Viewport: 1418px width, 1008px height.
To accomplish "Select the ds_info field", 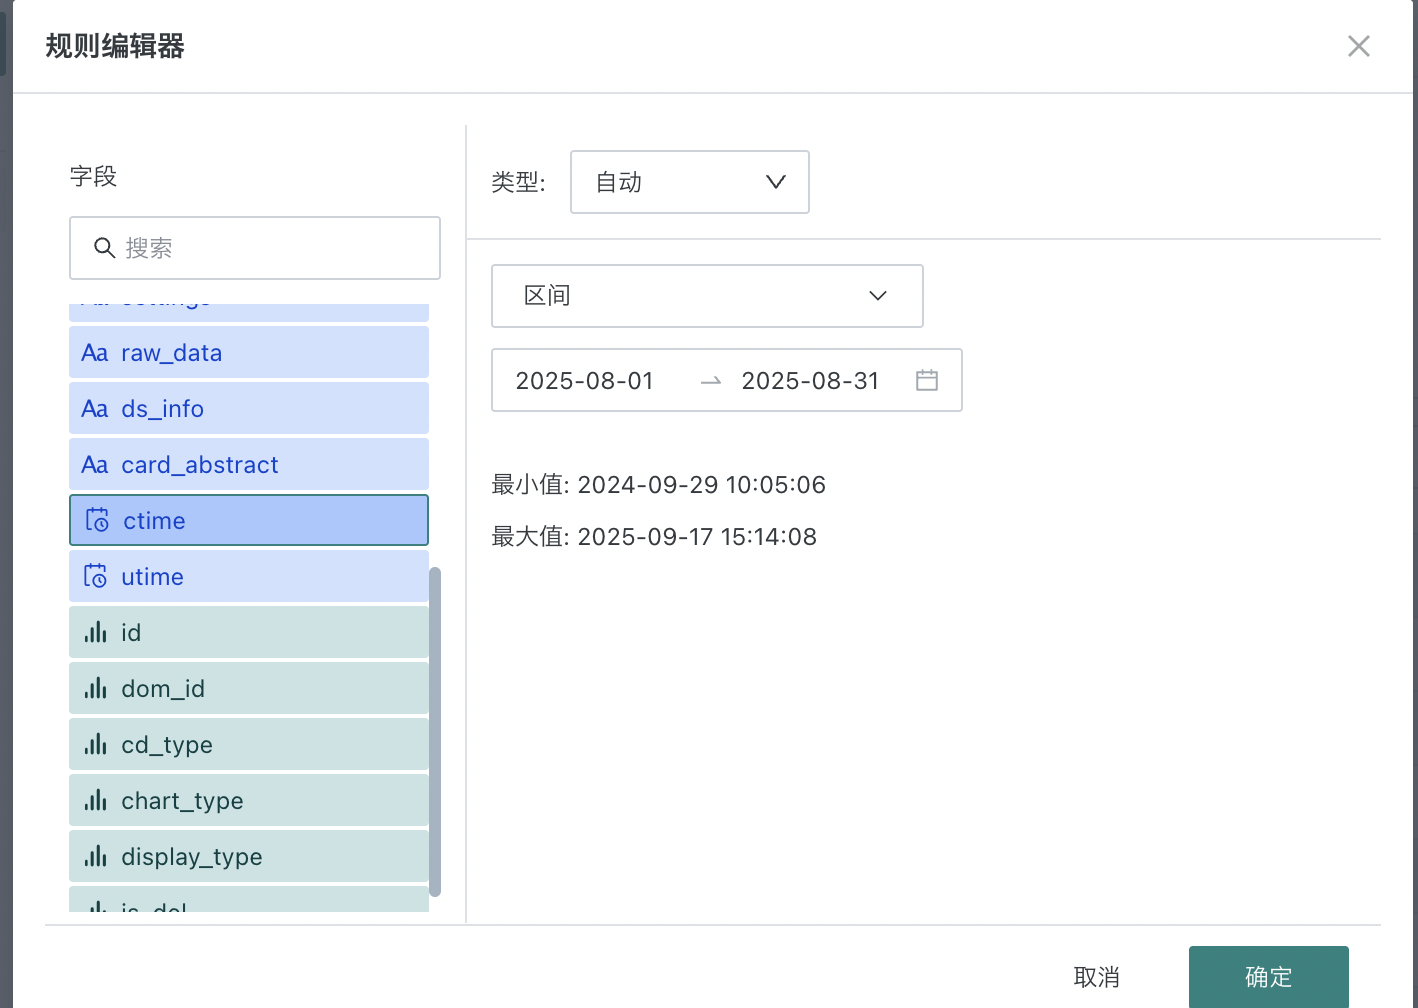I will point(249,408).
